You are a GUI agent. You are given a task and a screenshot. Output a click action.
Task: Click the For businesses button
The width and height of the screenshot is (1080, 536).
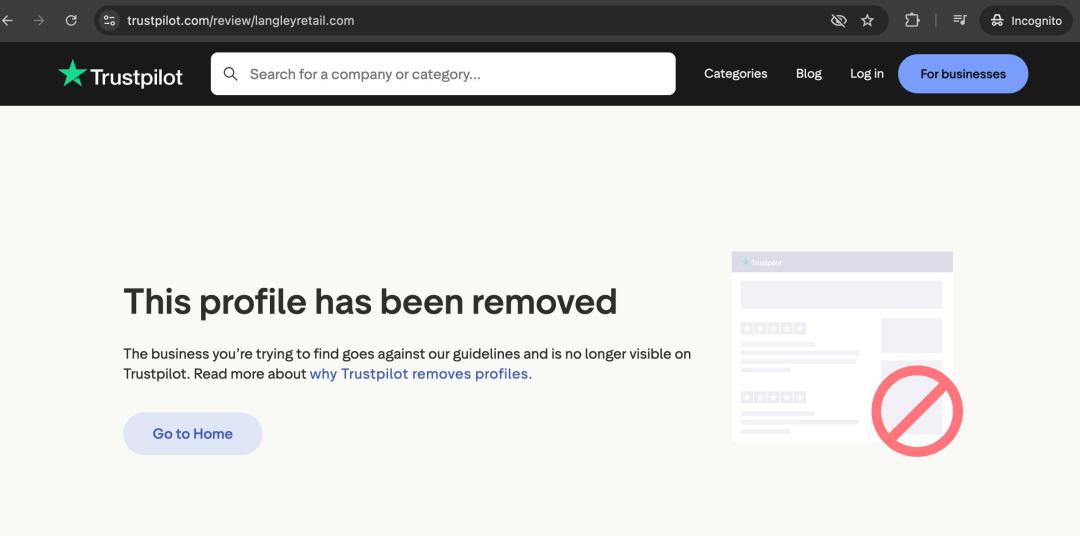(963, 74)
